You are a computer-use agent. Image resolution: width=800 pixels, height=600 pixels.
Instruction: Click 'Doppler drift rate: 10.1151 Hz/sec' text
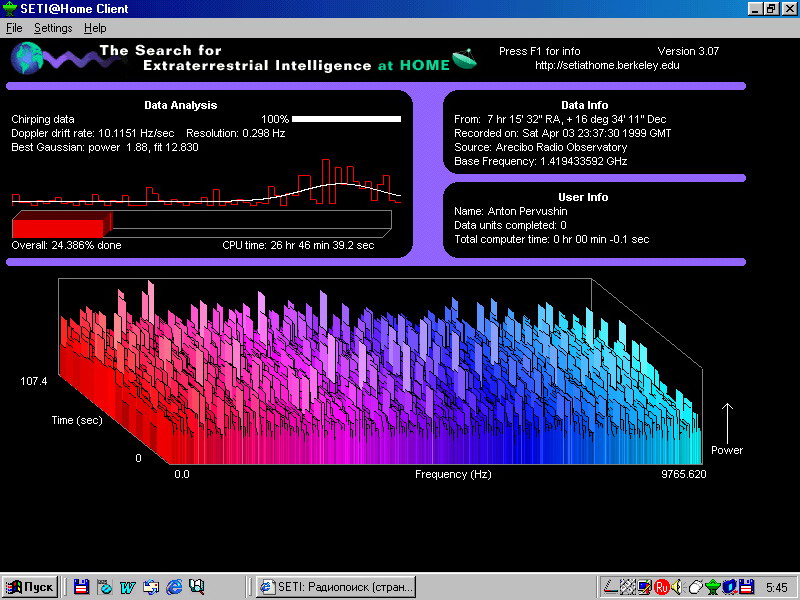point(93,133)
